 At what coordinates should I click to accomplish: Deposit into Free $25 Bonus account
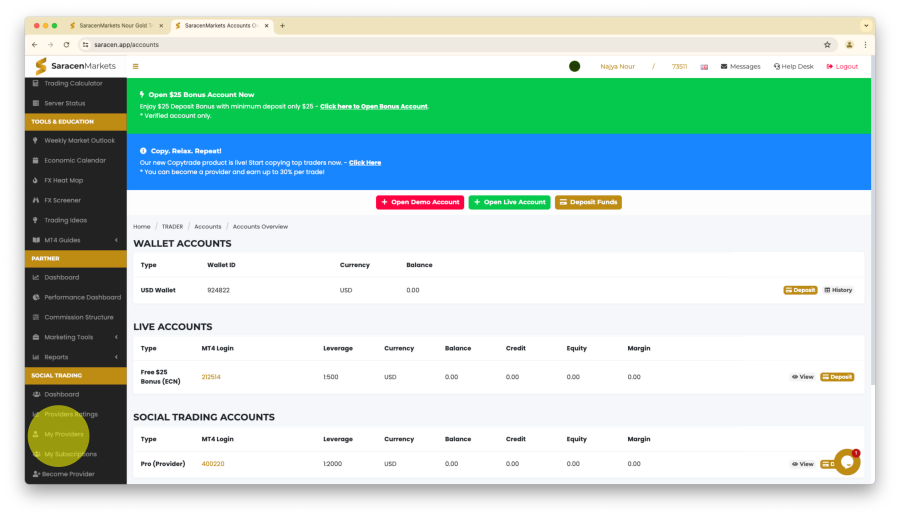click(x=837, y=378)
